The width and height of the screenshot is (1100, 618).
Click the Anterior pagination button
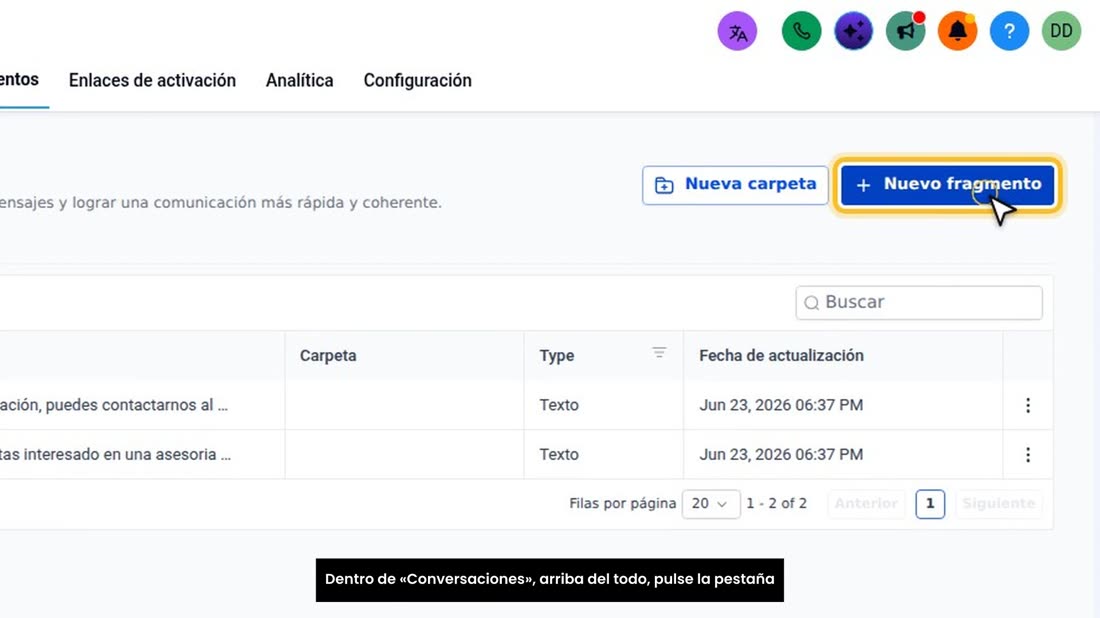click(866, 504)
